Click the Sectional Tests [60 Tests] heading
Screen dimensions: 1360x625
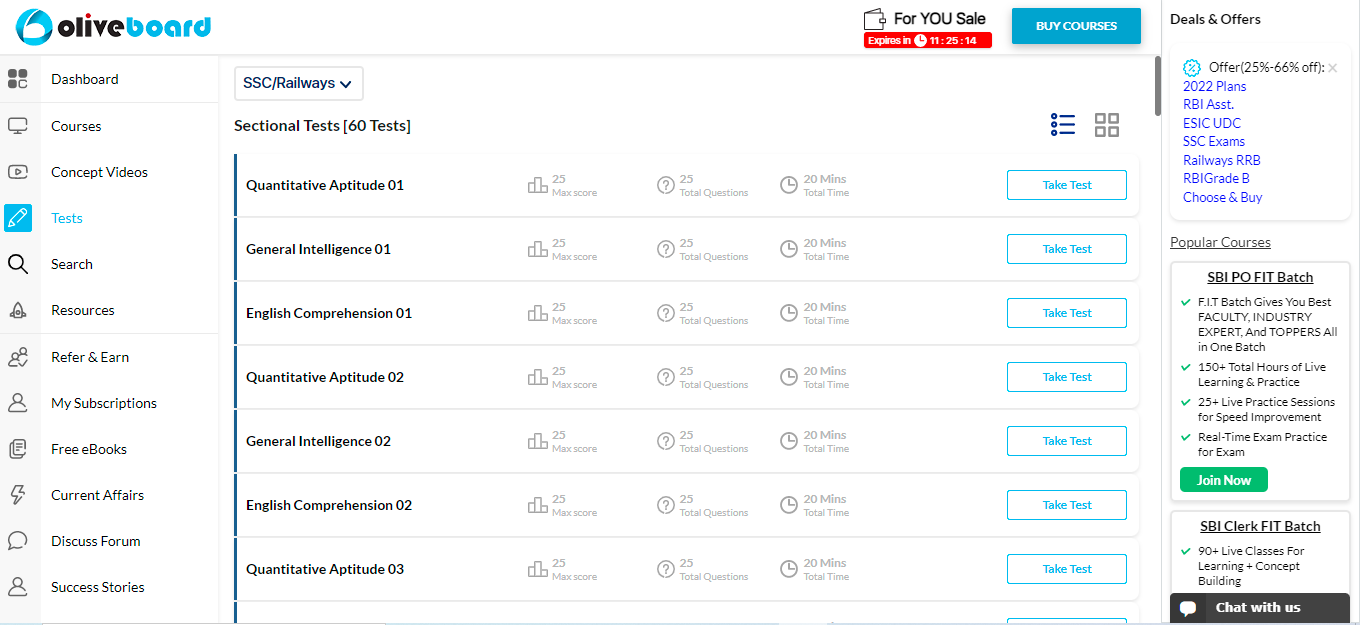point(322,126)
